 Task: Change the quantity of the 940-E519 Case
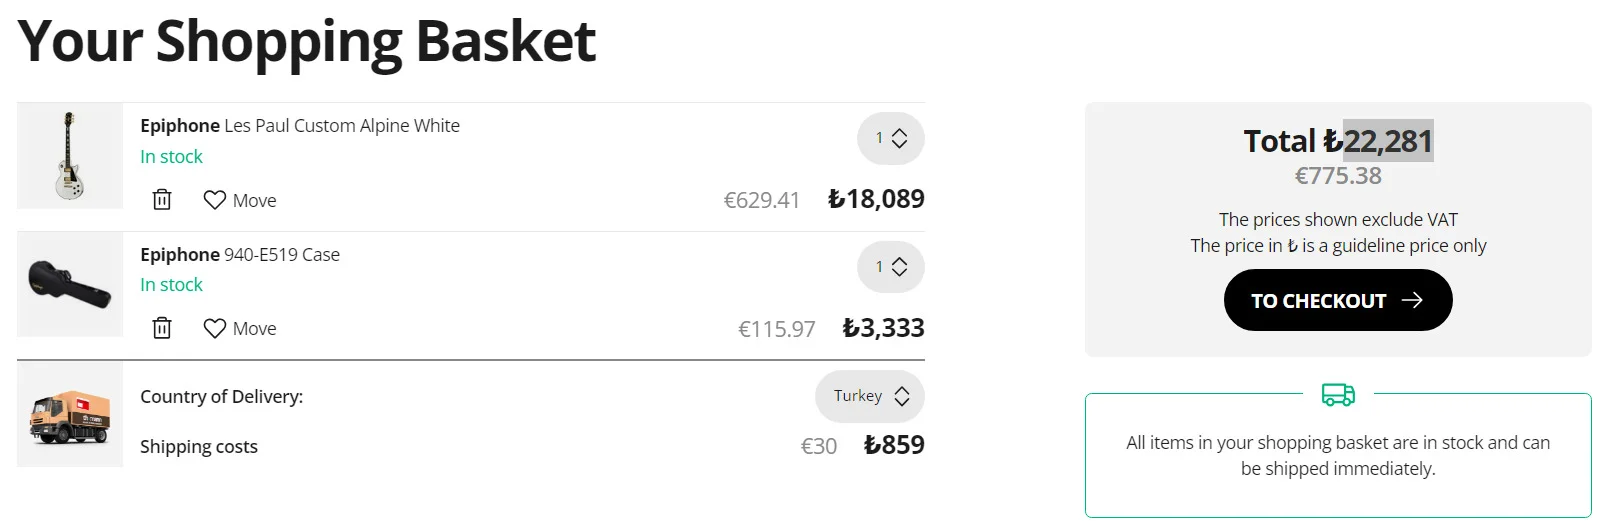(890, 267)
